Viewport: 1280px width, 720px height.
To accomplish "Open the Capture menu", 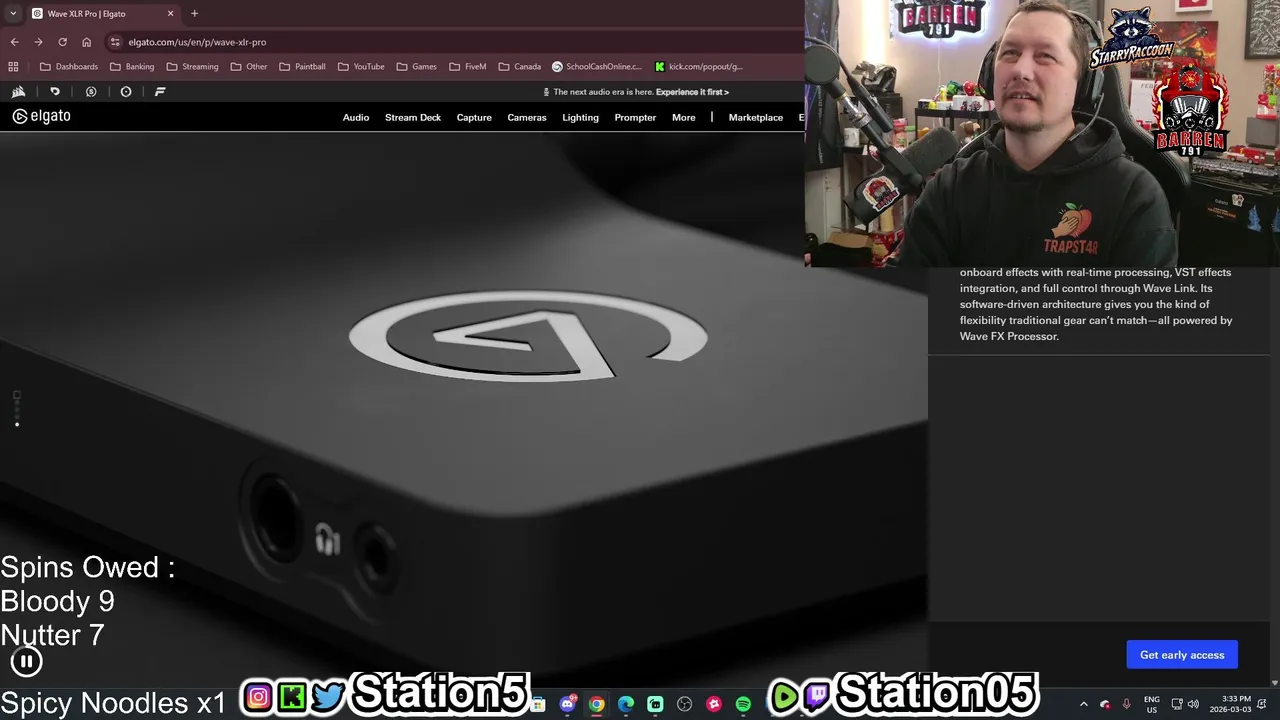I will (474, 117).
